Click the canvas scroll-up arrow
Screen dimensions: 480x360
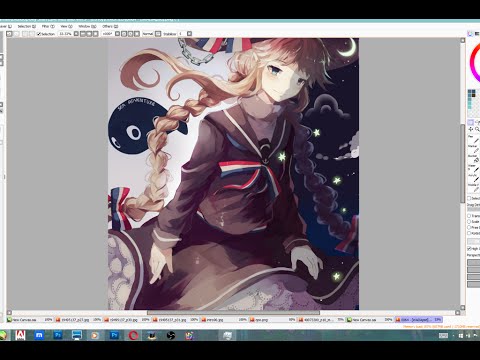click(462, 40)
